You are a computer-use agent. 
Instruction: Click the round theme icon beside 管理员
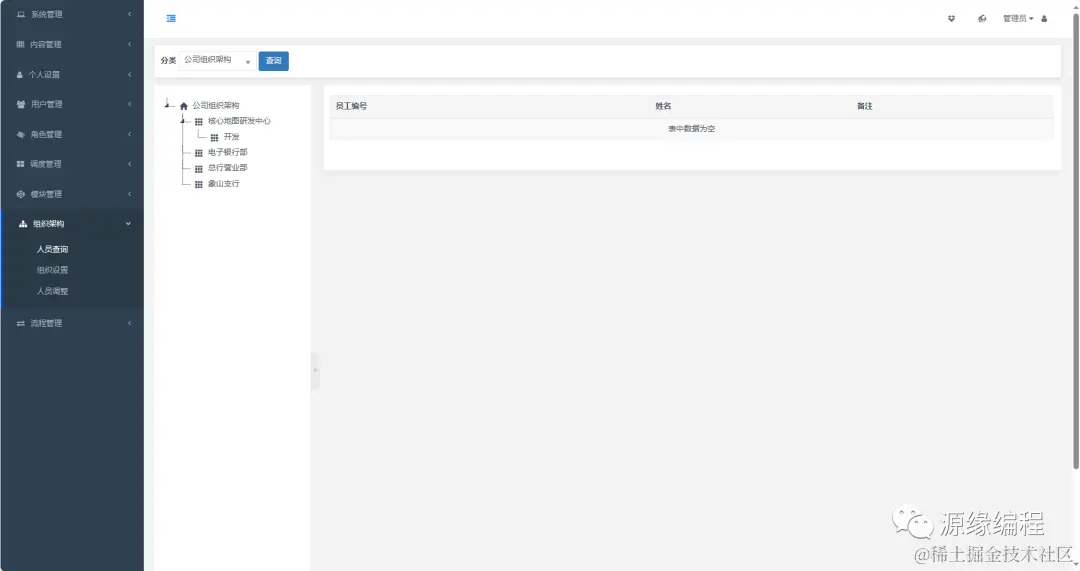pos(982,19)
